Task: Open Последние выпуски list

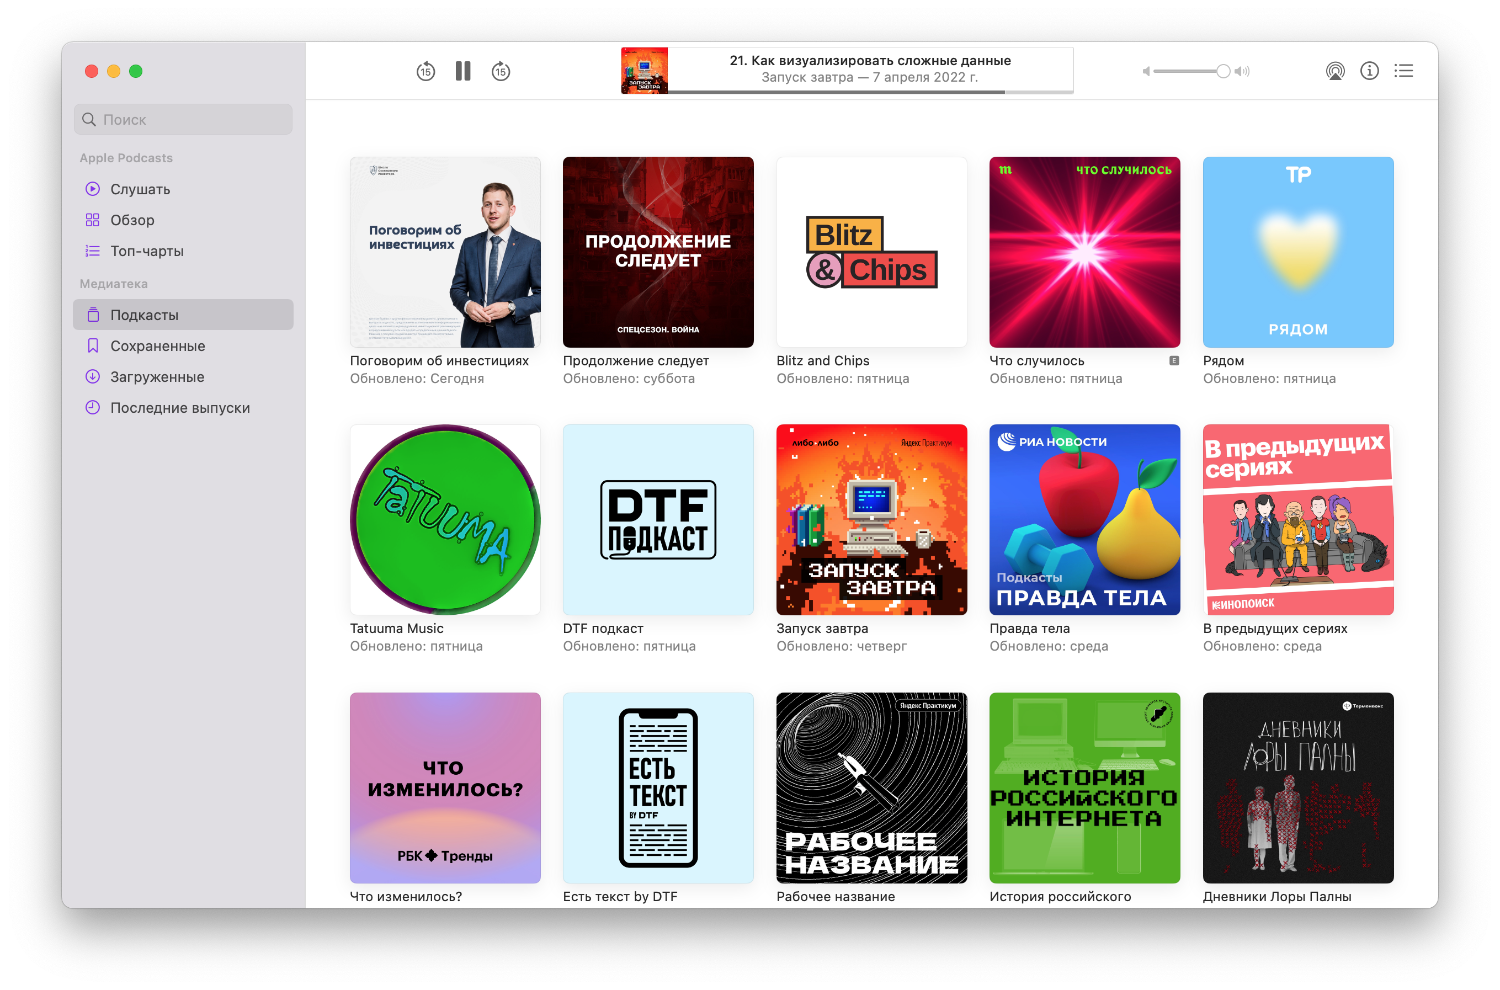Action: 183,408
